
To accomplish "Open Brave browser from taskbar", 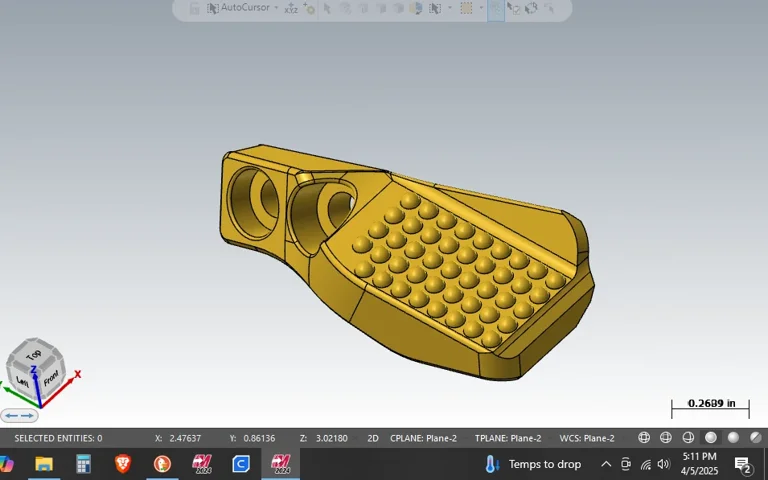I will point(123,464).
